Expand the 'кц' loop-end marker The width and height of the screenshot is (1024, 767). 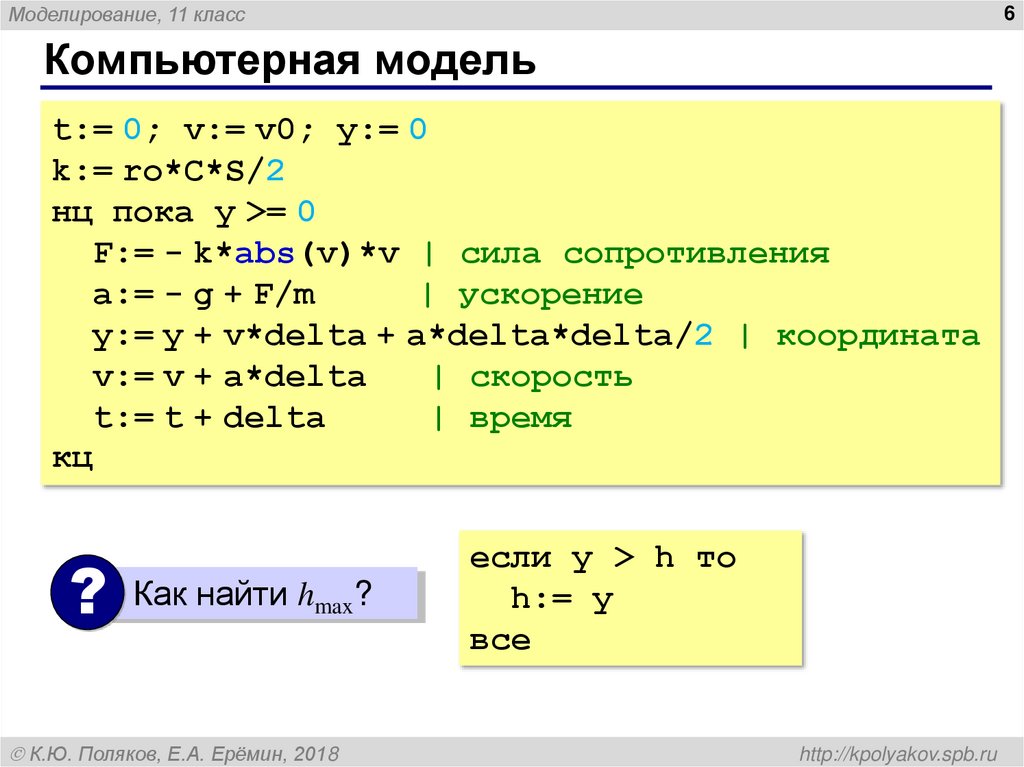pyautogui.click(x=70, y=458)
